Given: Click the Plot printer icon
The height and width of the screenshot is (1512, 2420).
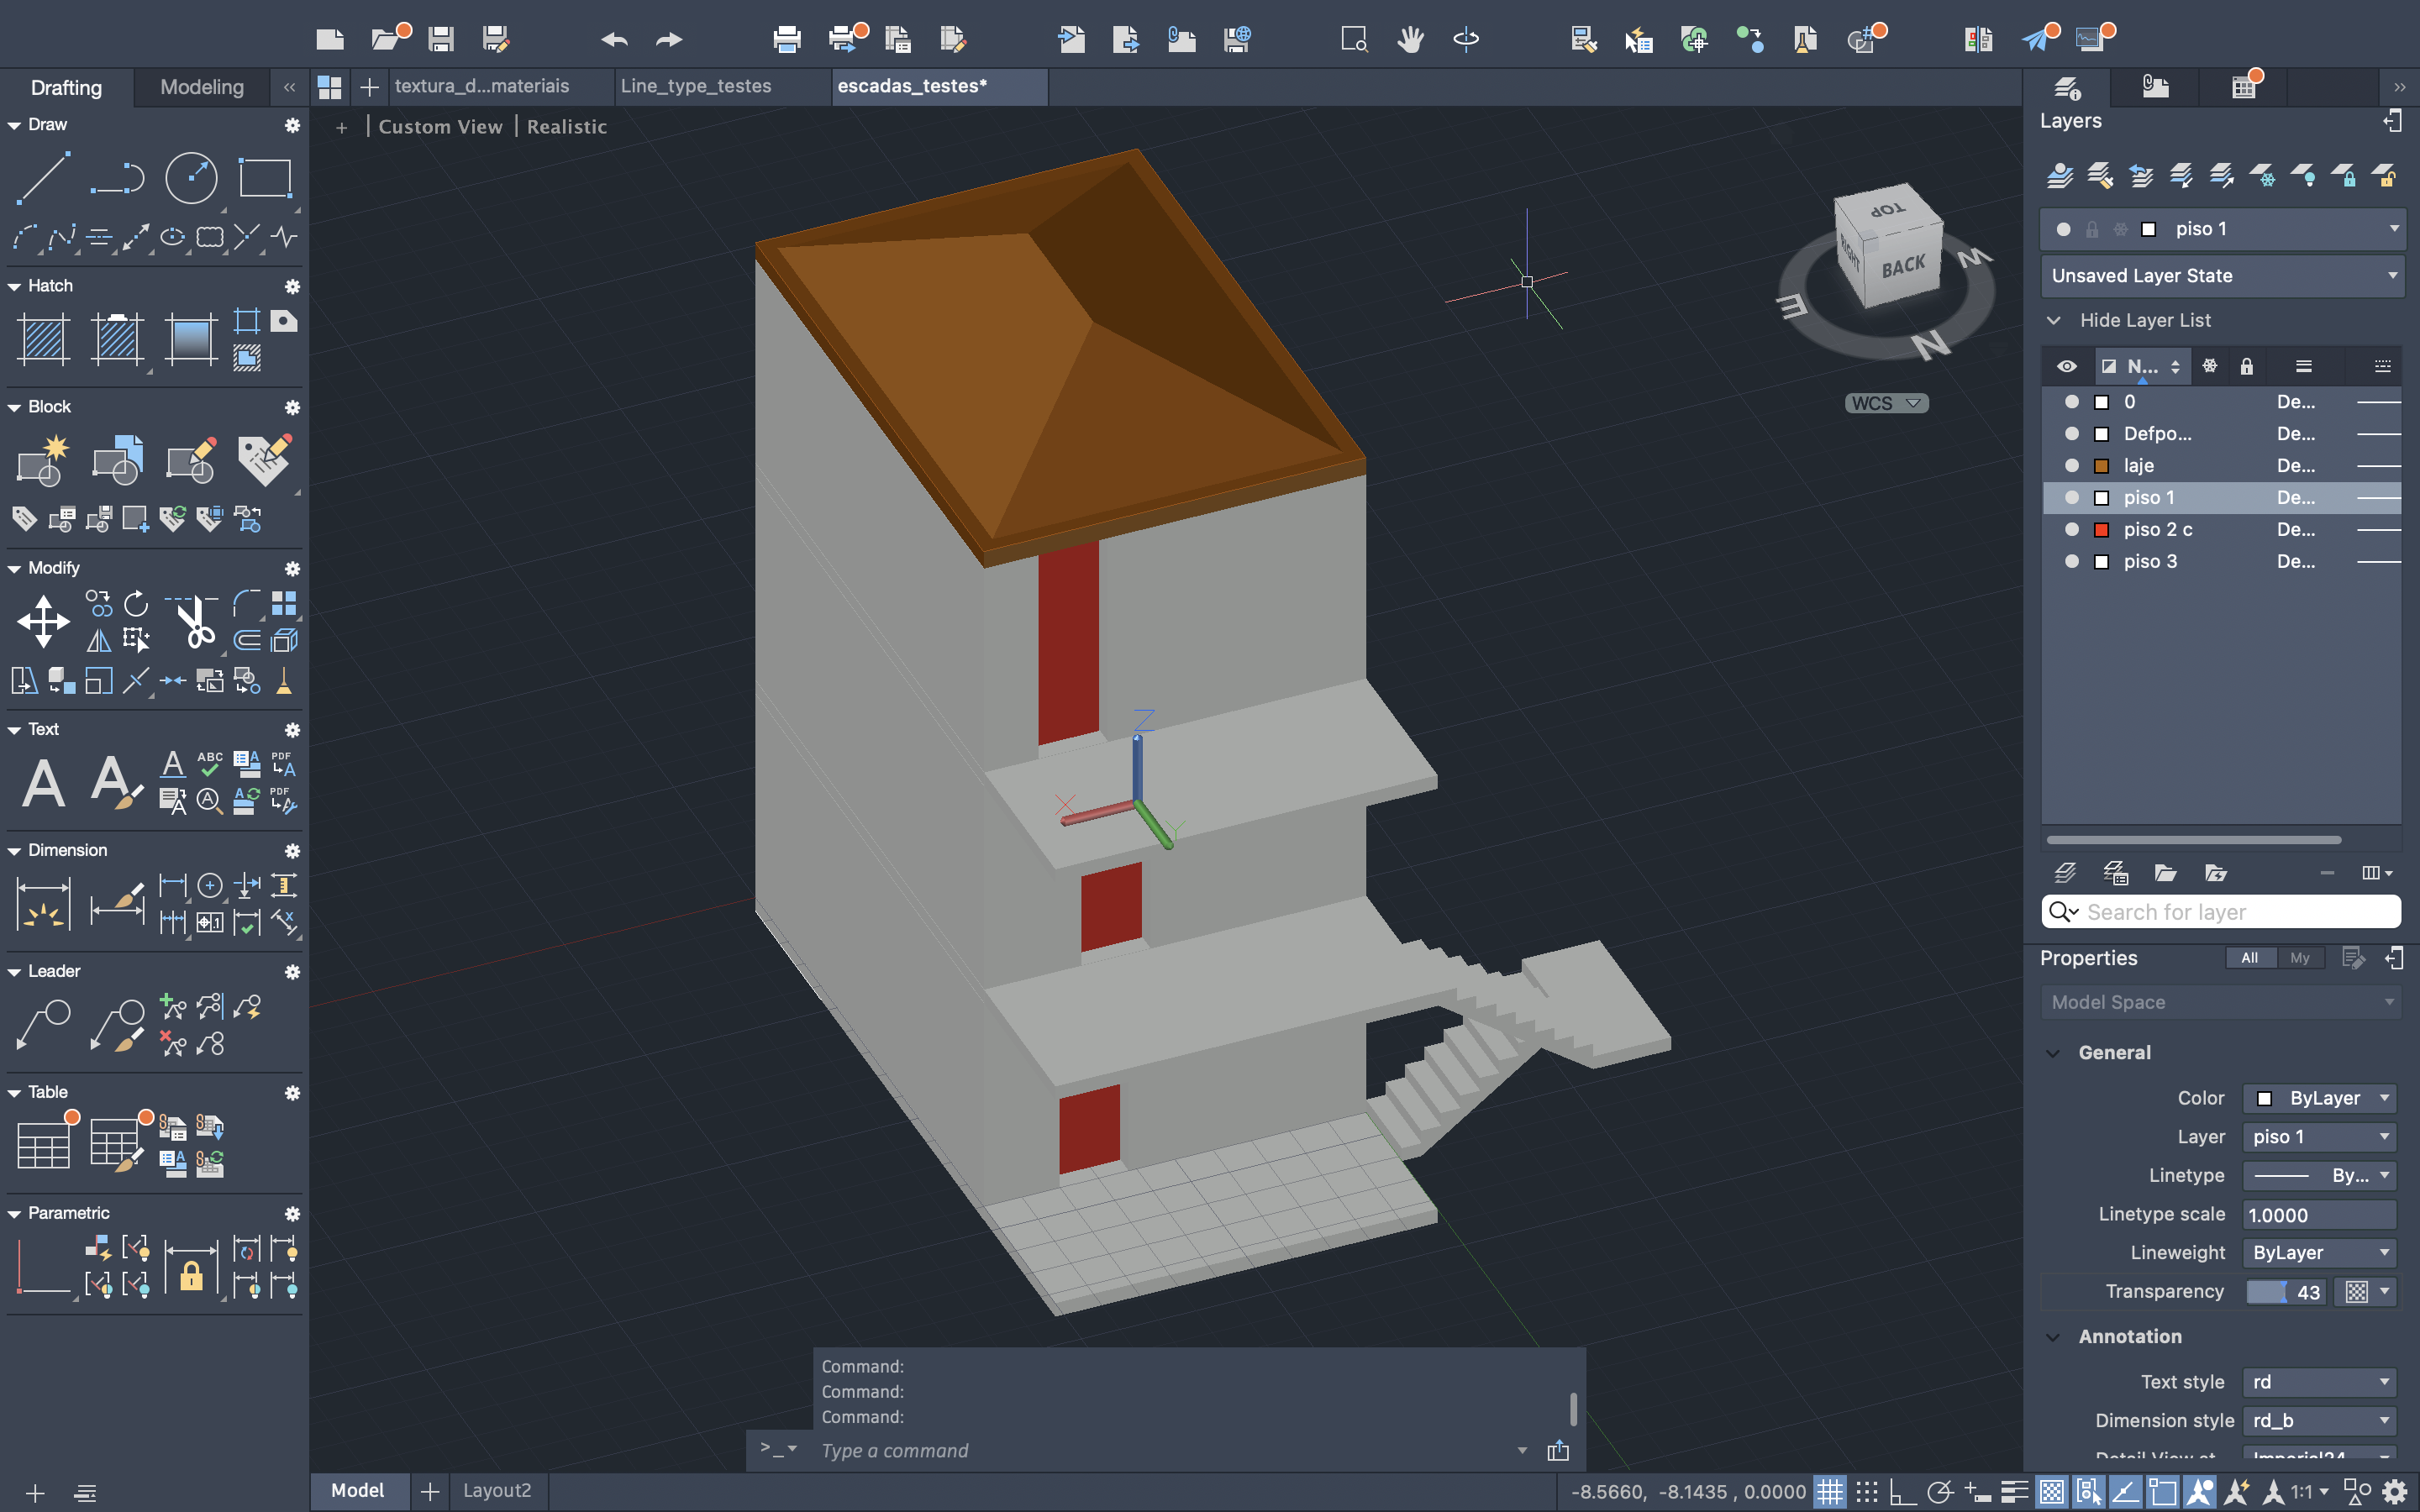Looking at the screenshot, I should [787, 40].
